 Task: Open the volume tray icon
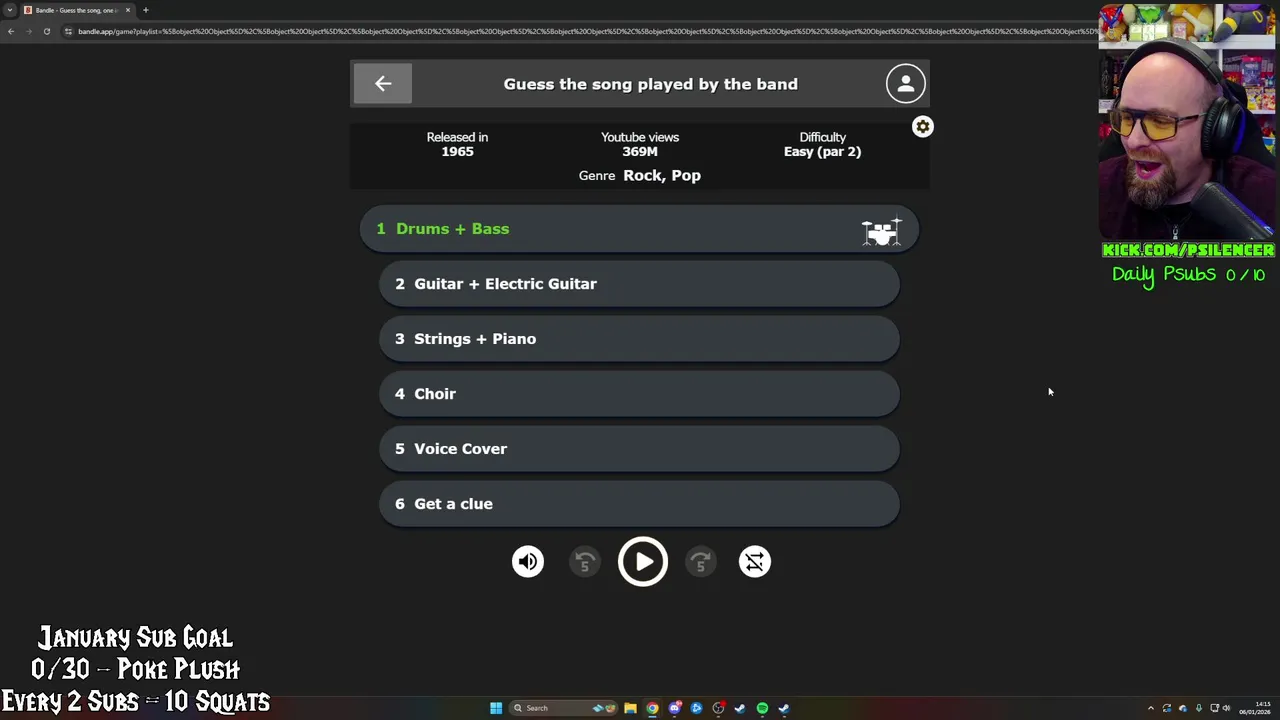(x=1226, y=708)
